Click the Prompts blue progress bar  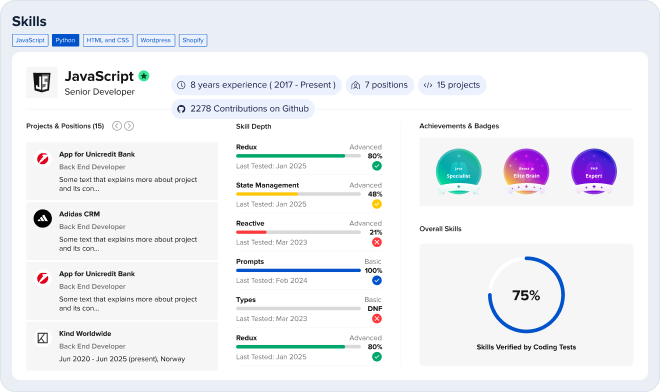(298, 270)
